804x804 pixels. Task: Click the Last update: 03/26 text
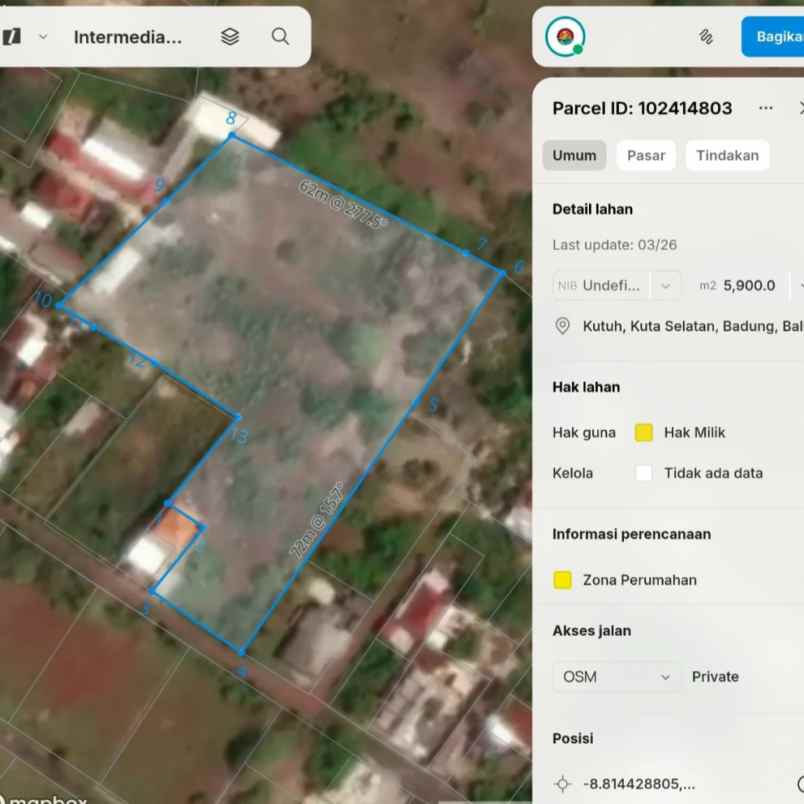[x=614, y=245]
